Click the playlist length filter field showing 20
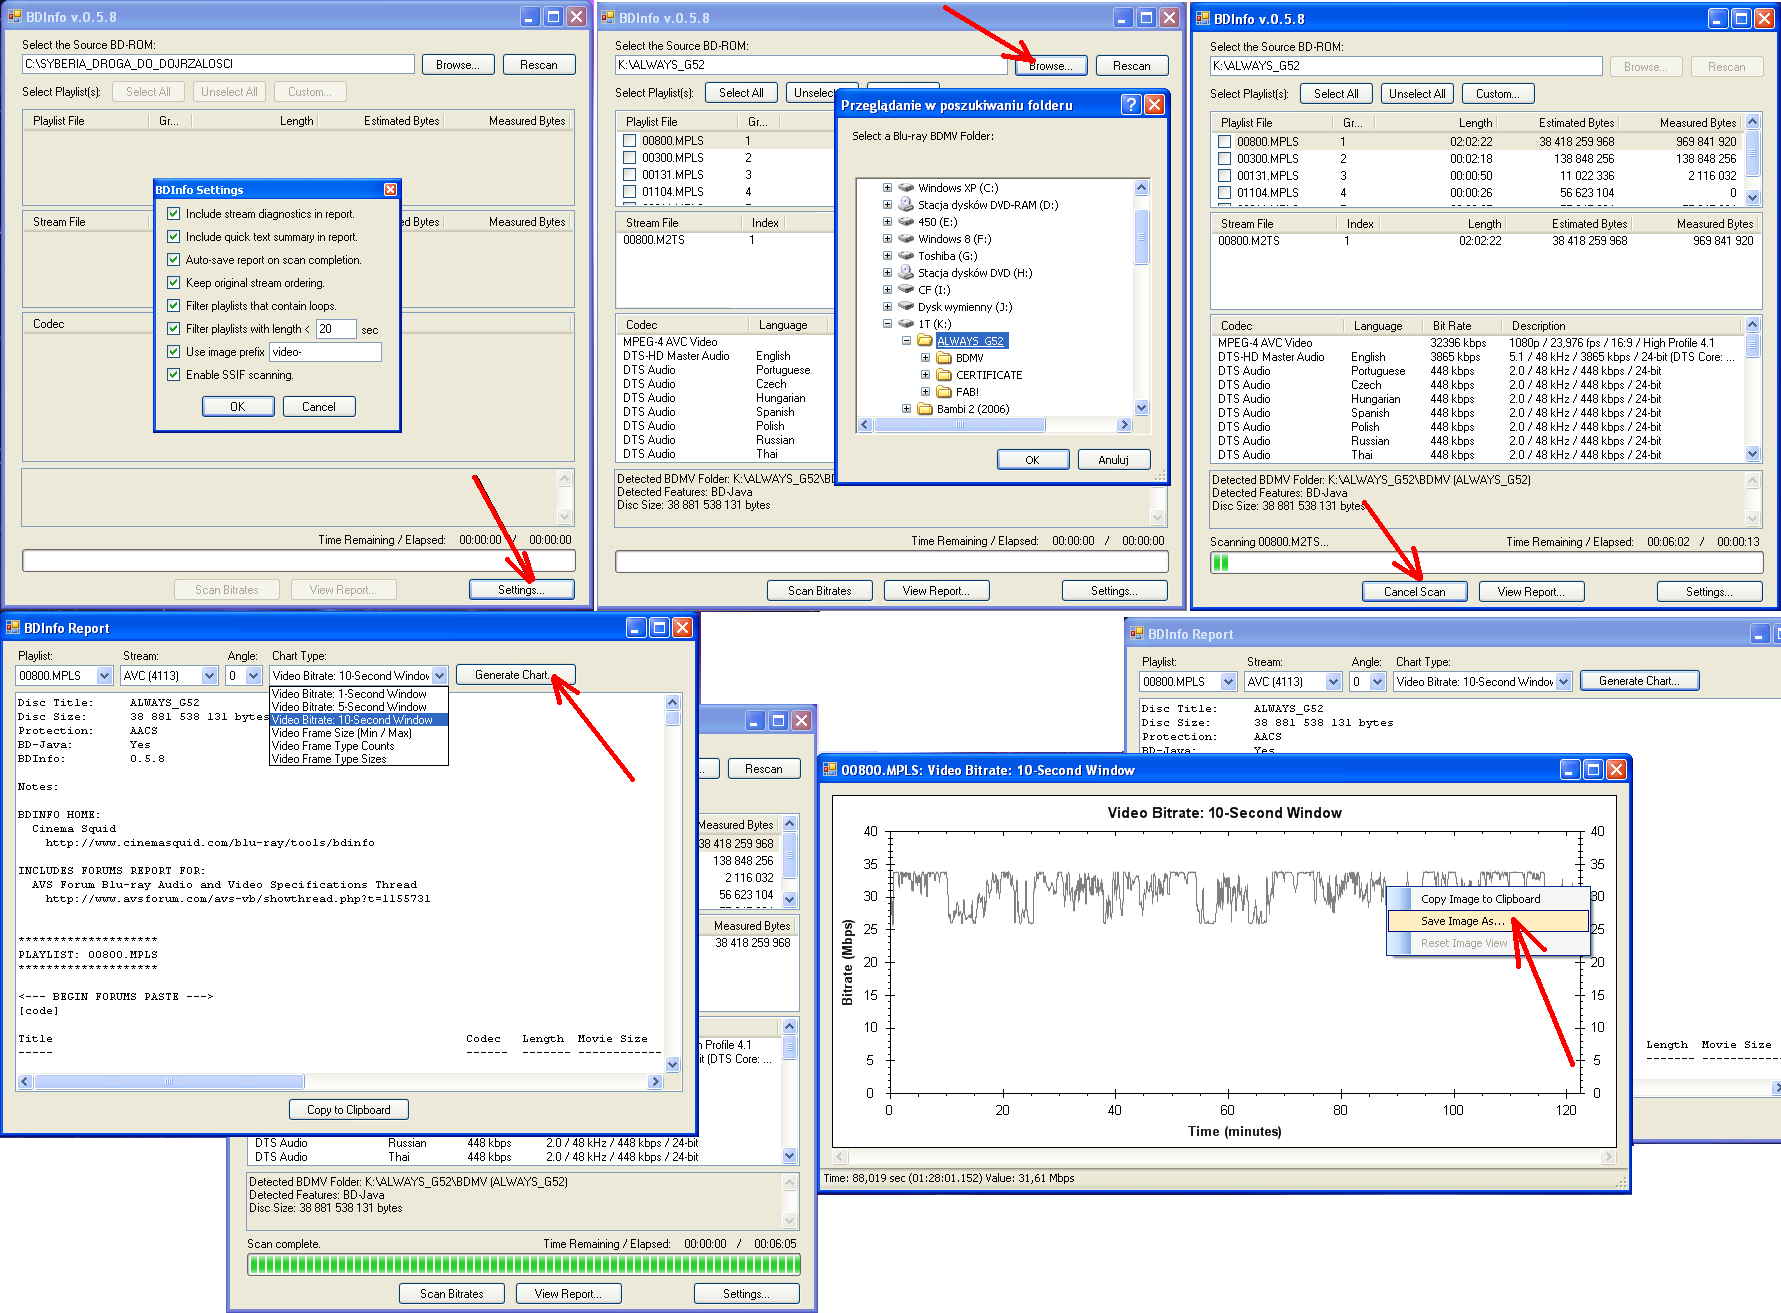 point(336,329)
